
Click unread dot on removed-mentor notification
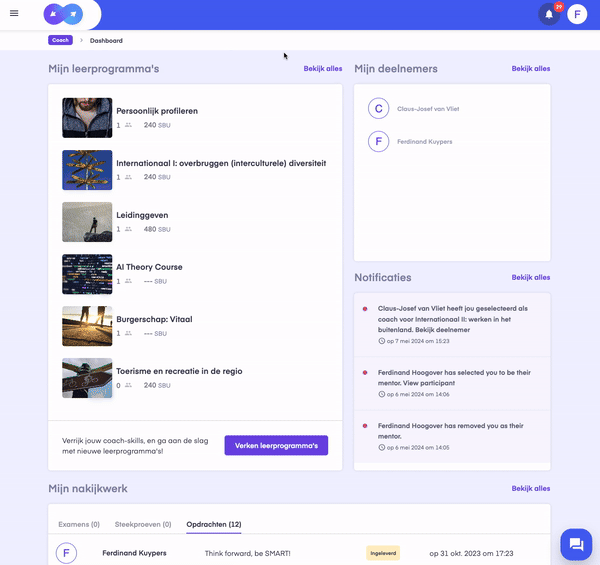(365, 426)
